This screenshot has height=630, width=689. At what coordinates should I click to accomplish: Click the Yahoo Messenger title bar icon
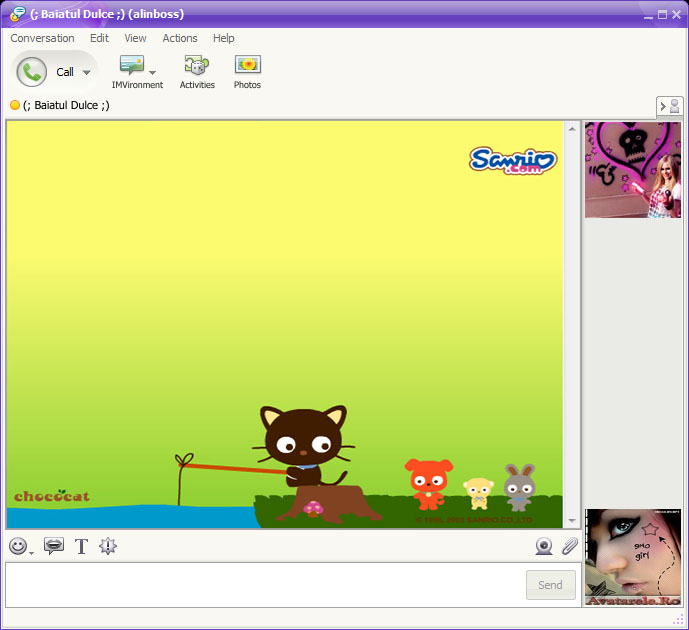[x=18, y=14]
